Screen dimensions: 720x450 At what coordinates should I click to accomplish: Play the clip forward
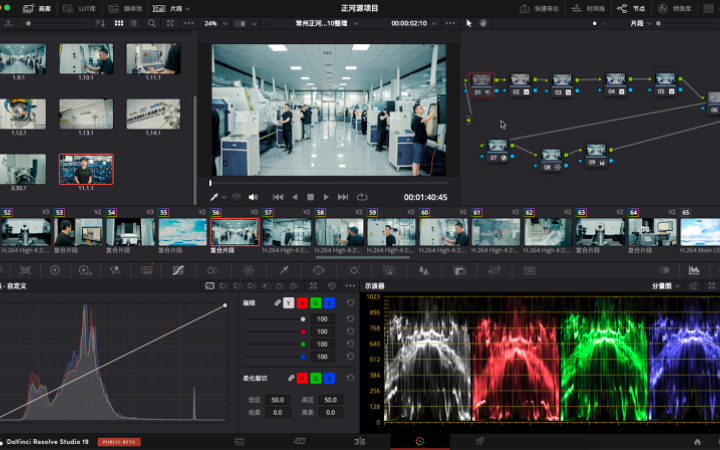point(326,197)
